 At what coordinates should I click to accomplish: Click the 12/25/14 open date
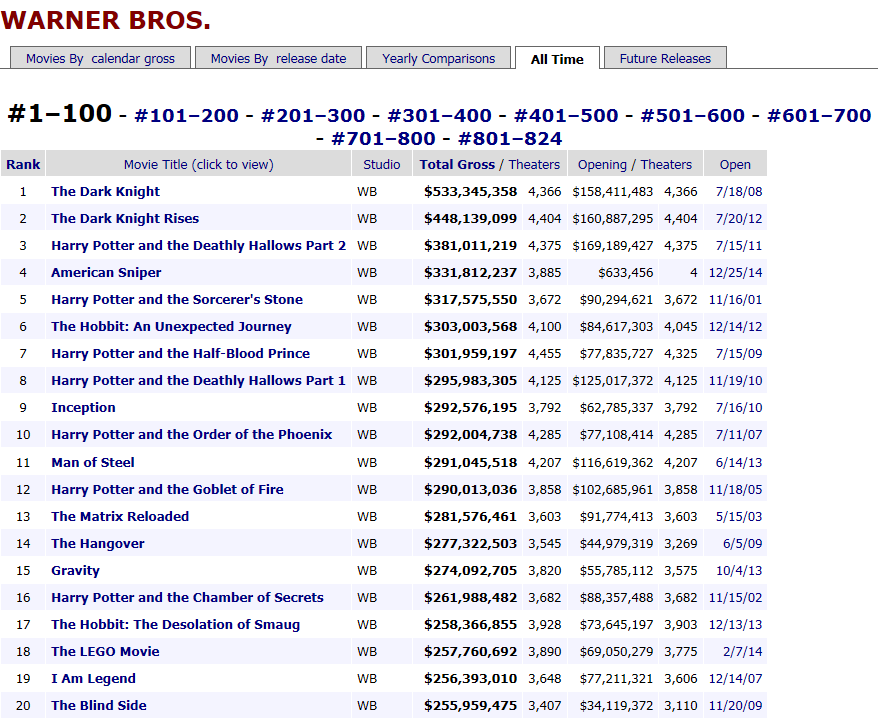pyautogui.click(x=735, y=273)
